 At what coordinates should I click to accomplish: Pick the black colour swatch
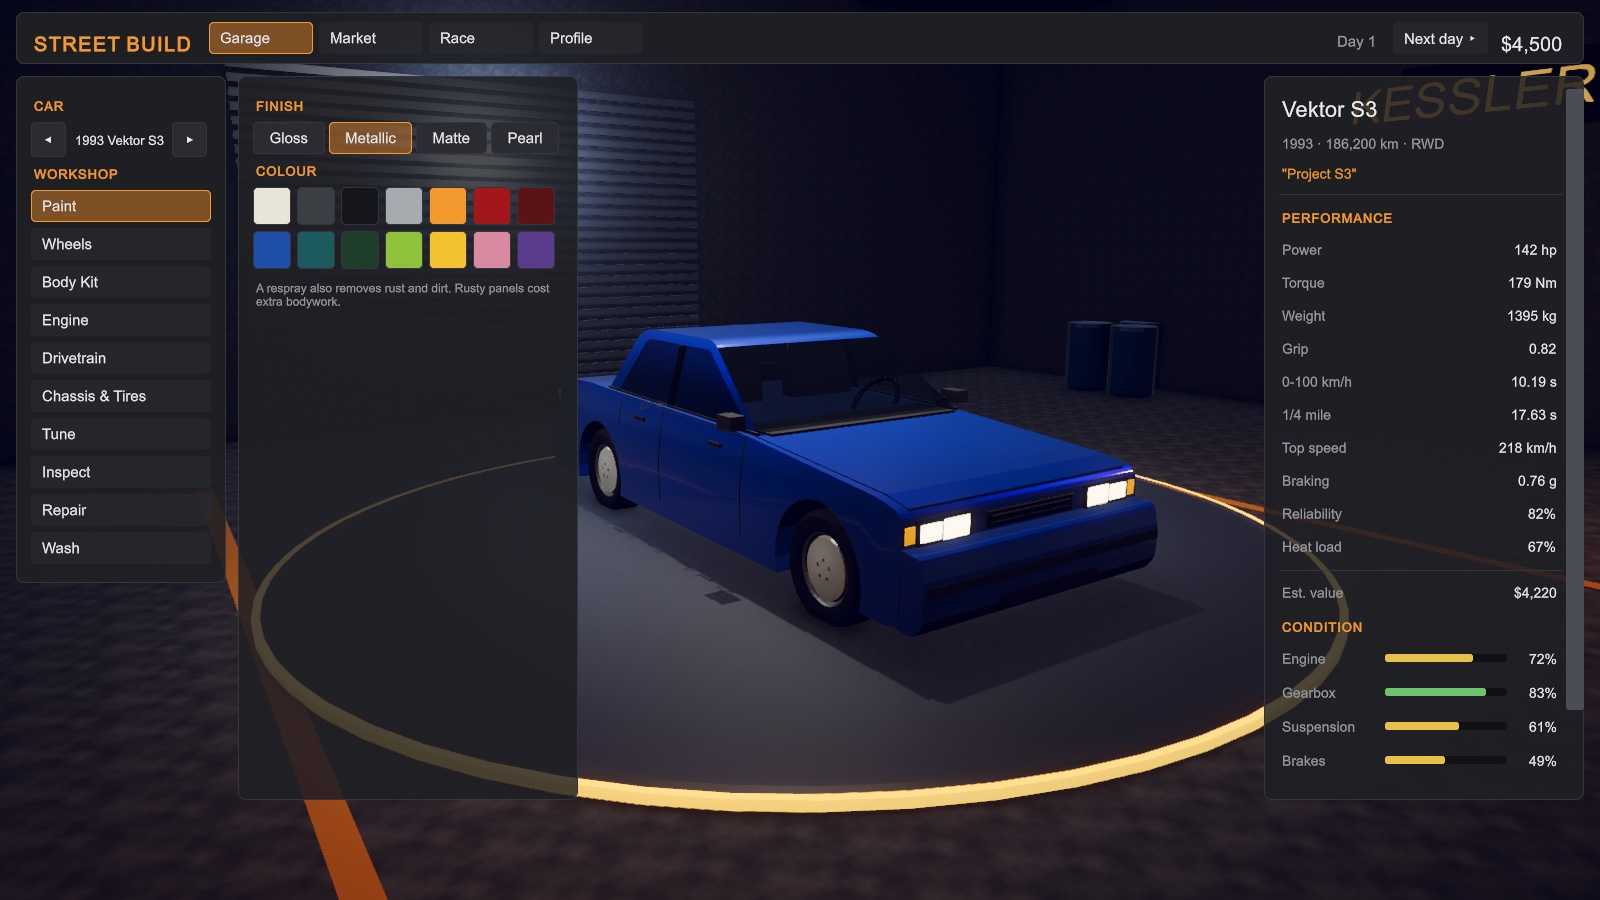click(360, 206)
